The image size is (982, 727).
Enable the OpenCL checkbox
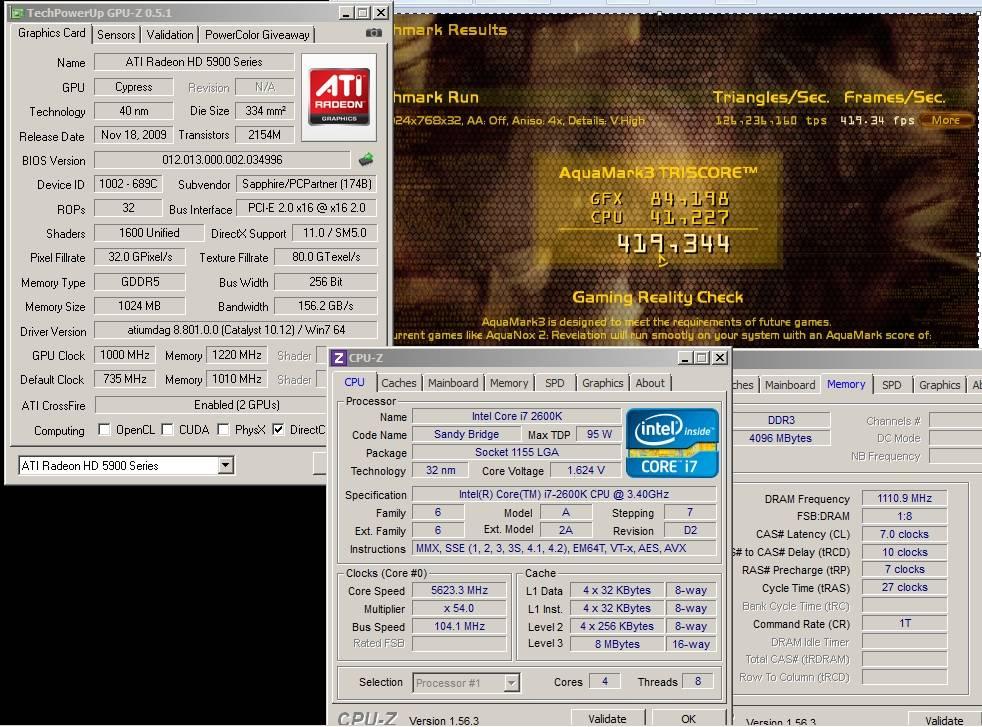pyautogui.click(x=105, y=430)
